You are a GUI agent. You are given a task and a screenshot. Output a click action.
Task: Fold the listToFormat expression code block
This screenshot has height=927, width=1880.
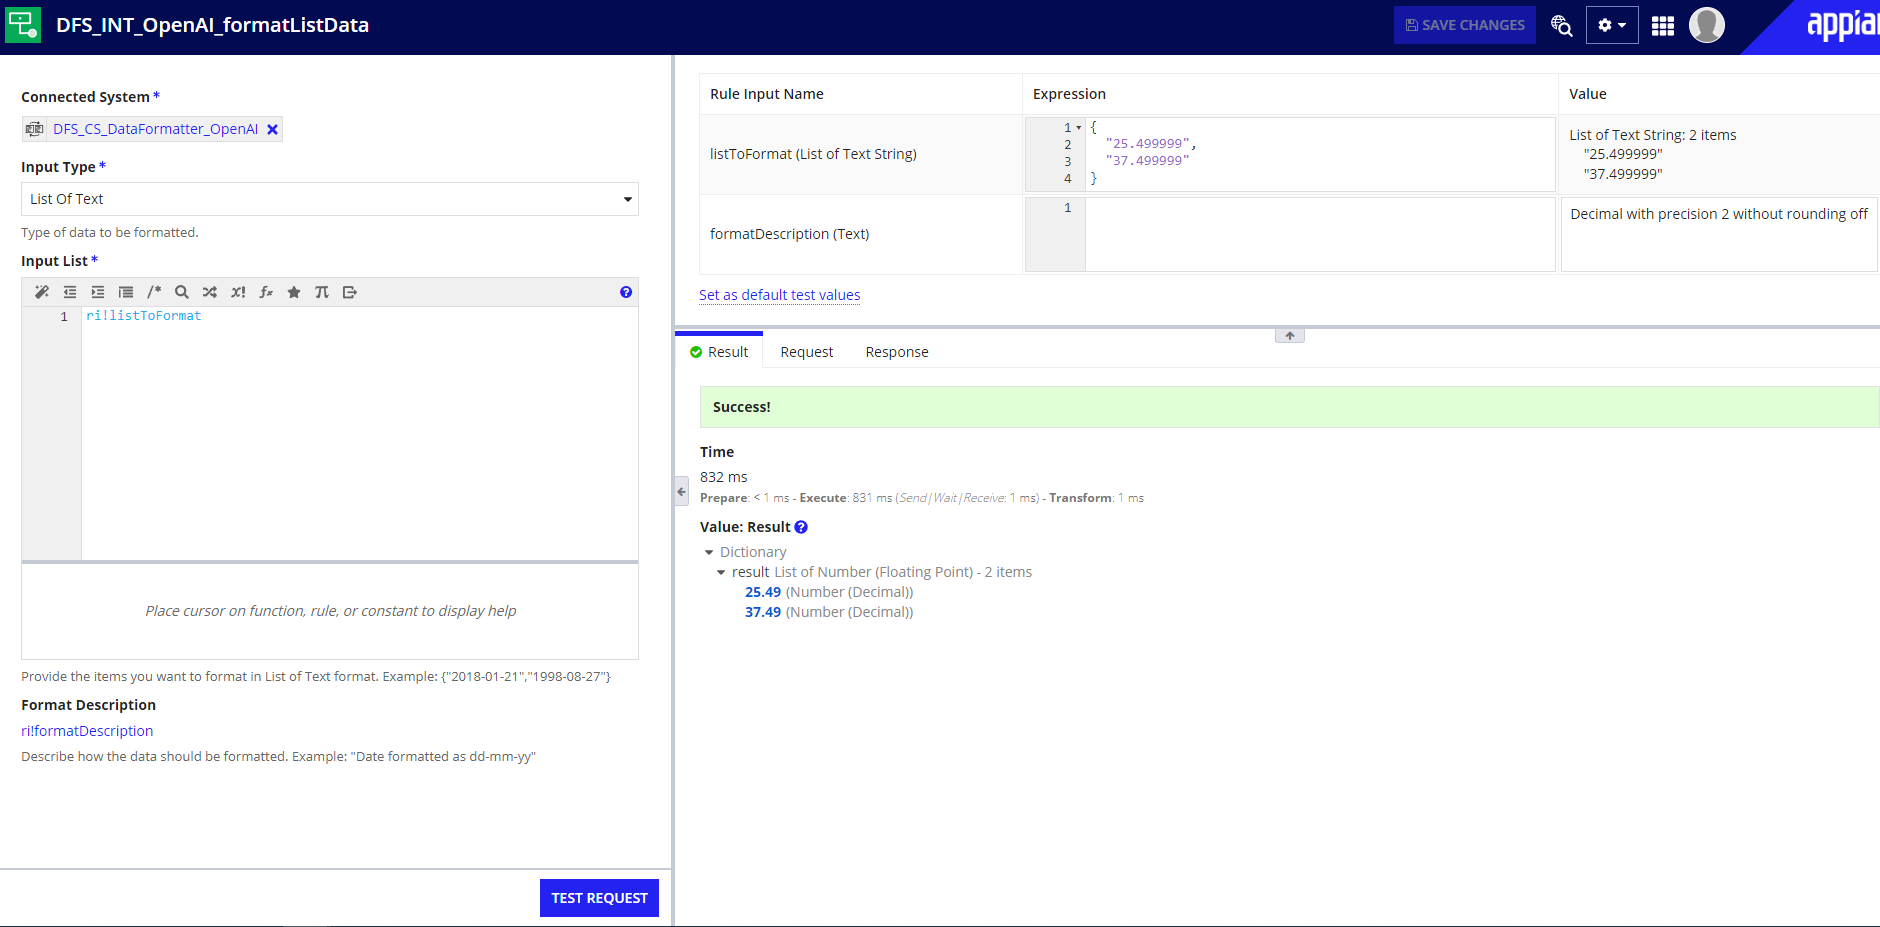(x=1079, y=128)
